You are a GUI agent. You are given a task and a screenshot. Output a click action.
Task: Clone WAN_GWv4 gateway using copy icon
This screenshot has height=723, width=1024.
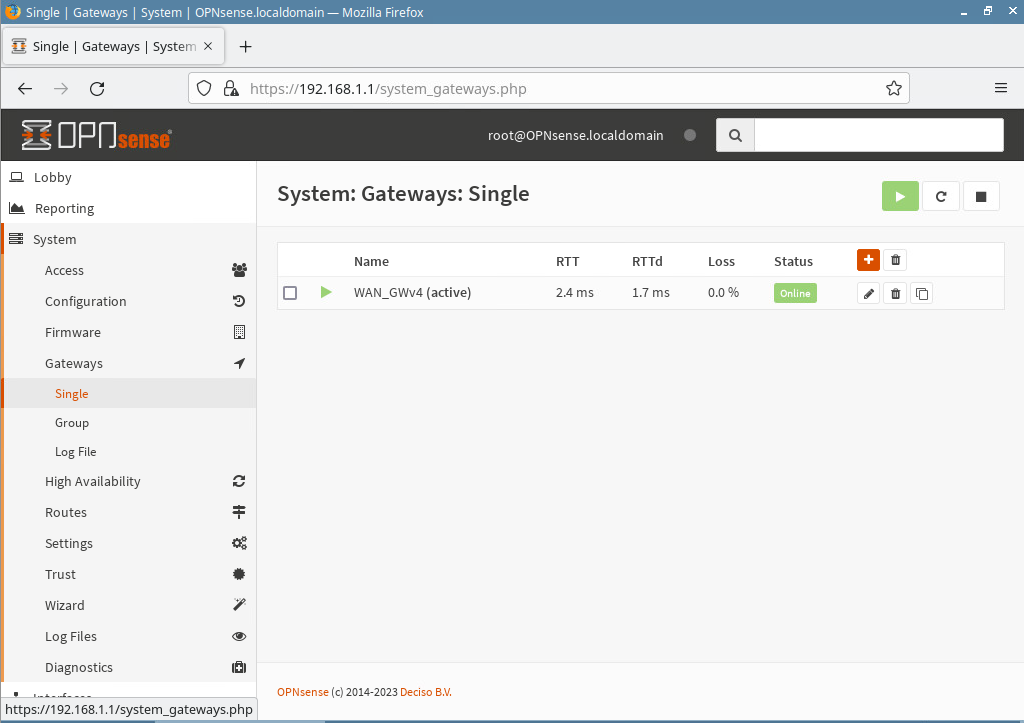click(x=921, y=294)
